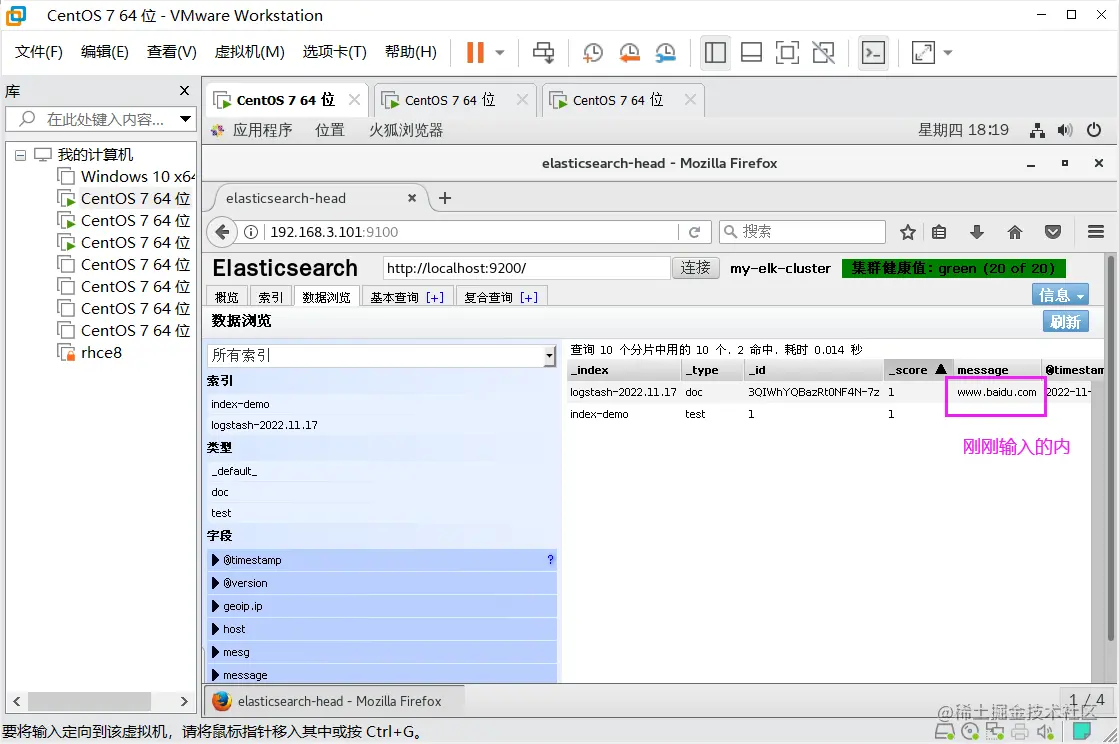Open the 编辑(E) menu
1119x744 pixels.
tap(104, 52)
